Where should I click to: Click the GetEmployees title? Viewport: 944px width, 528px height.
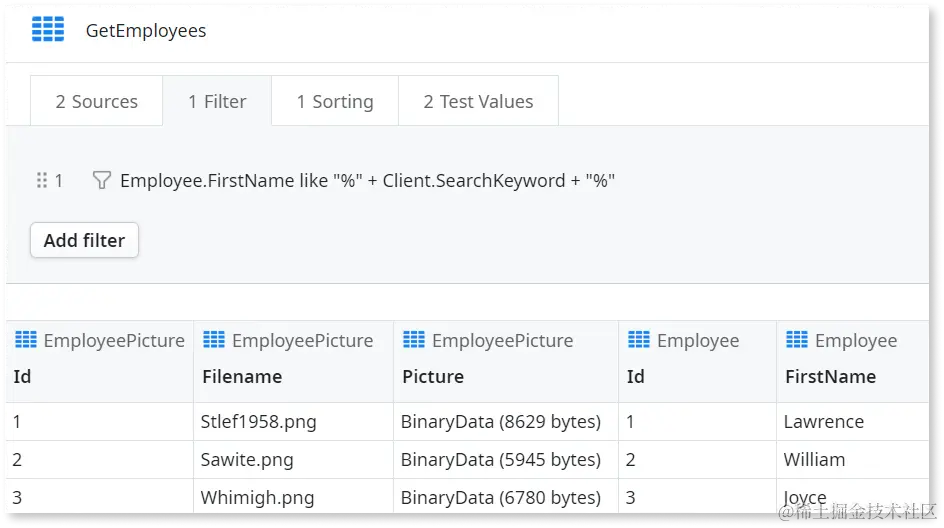146,31
